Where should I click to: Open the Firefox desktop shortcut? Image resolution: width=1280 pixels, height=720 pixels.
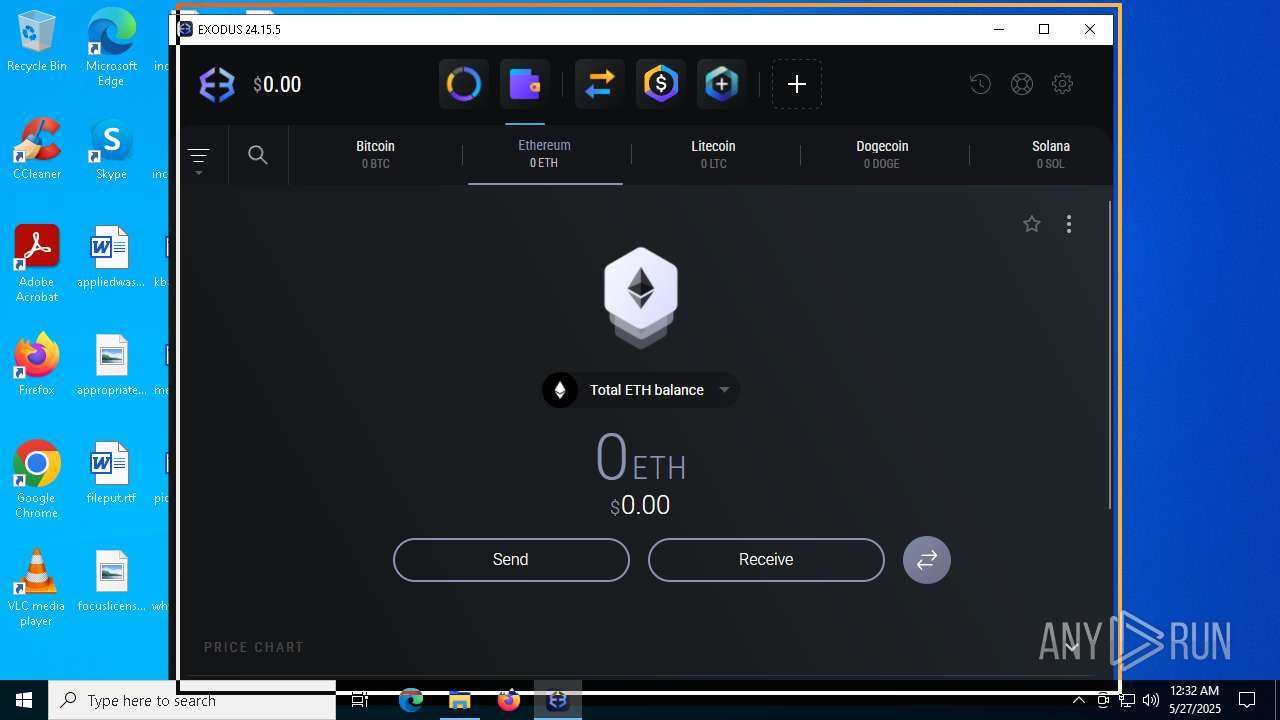pos(37,365)
